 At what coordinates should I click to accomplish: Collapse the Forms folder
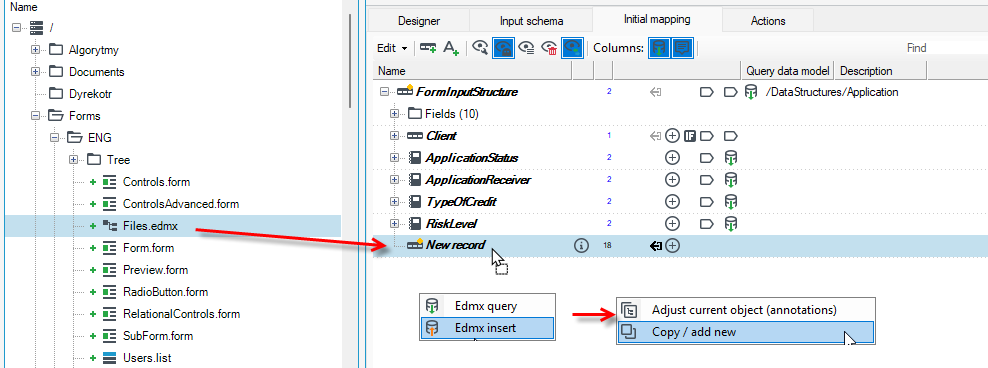35,116
